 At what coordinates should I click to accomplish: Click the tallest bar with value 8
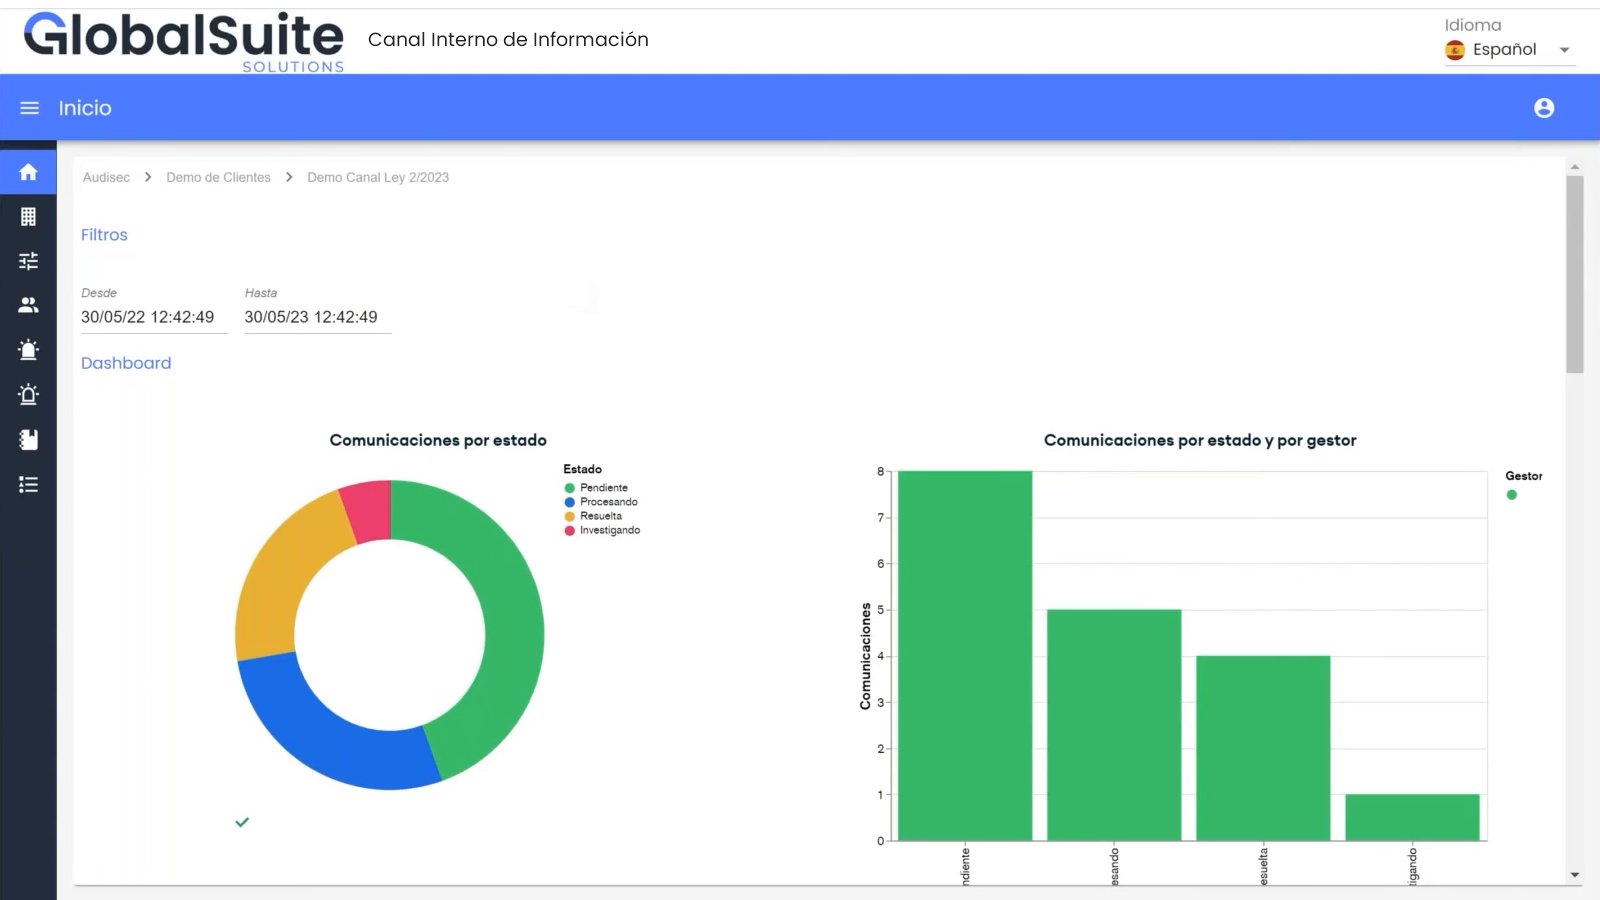coord(965,655)
